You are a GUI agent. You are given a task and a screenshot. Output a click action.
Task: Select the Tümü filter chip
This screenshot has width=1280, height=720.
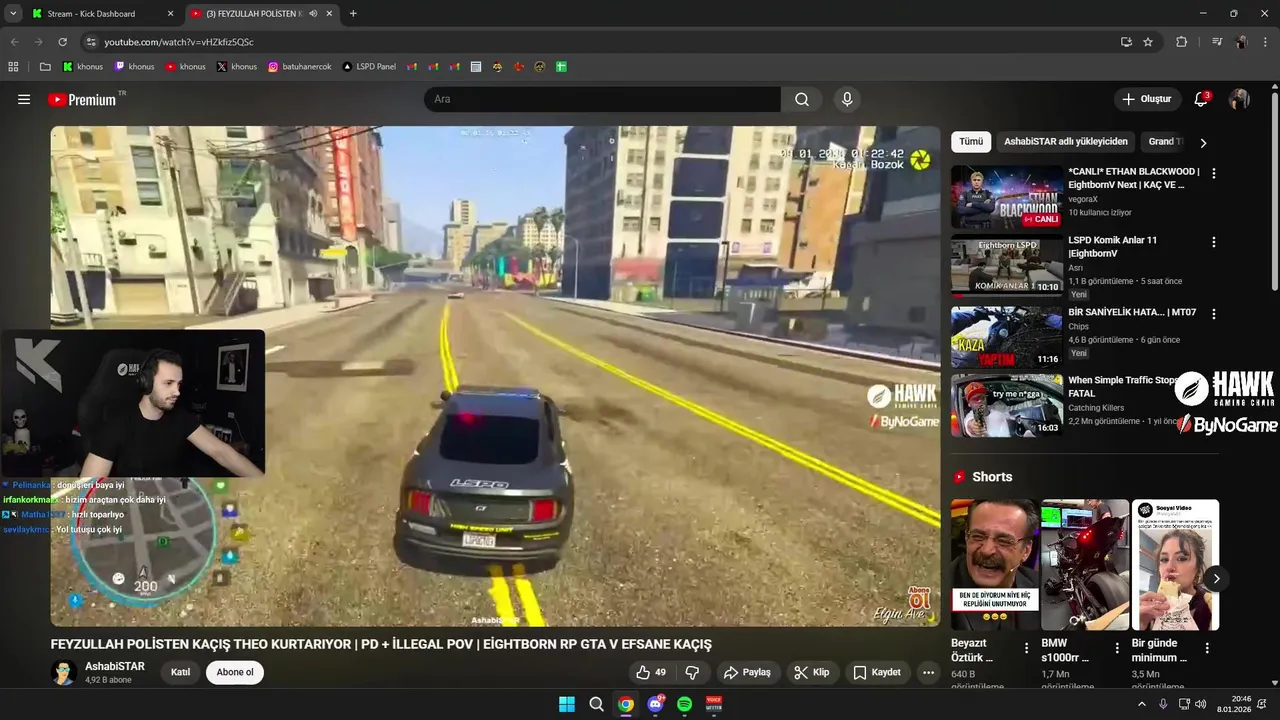(971, 142)
